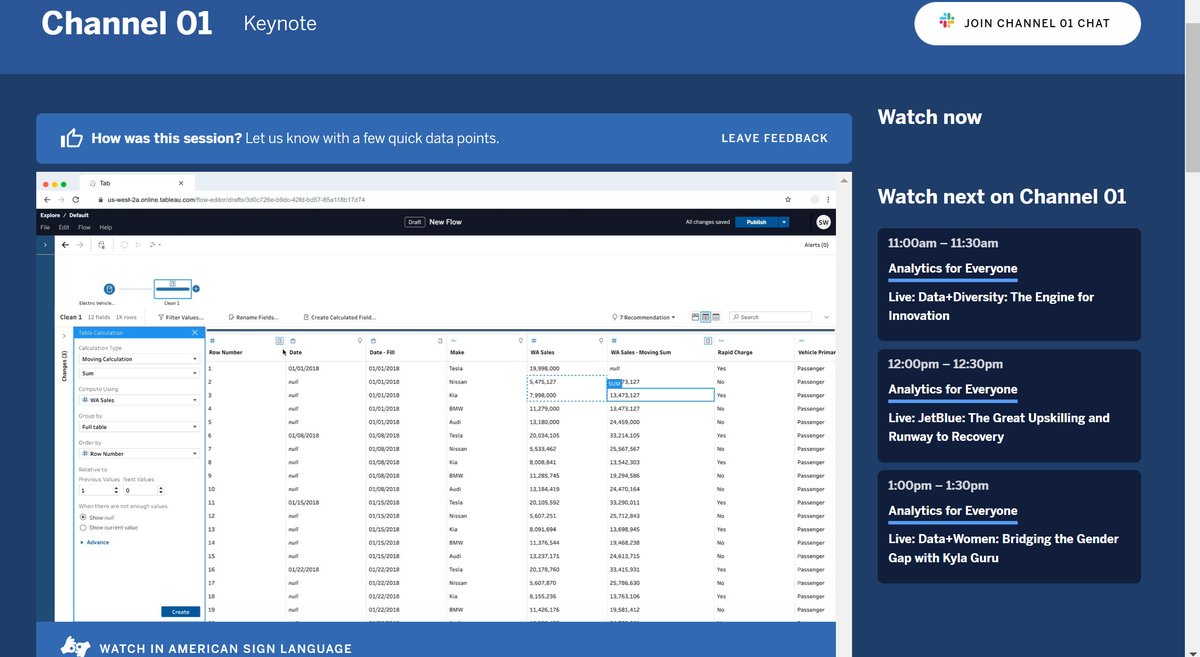Click Join Channel 01 Chat button

point(1027,23)
